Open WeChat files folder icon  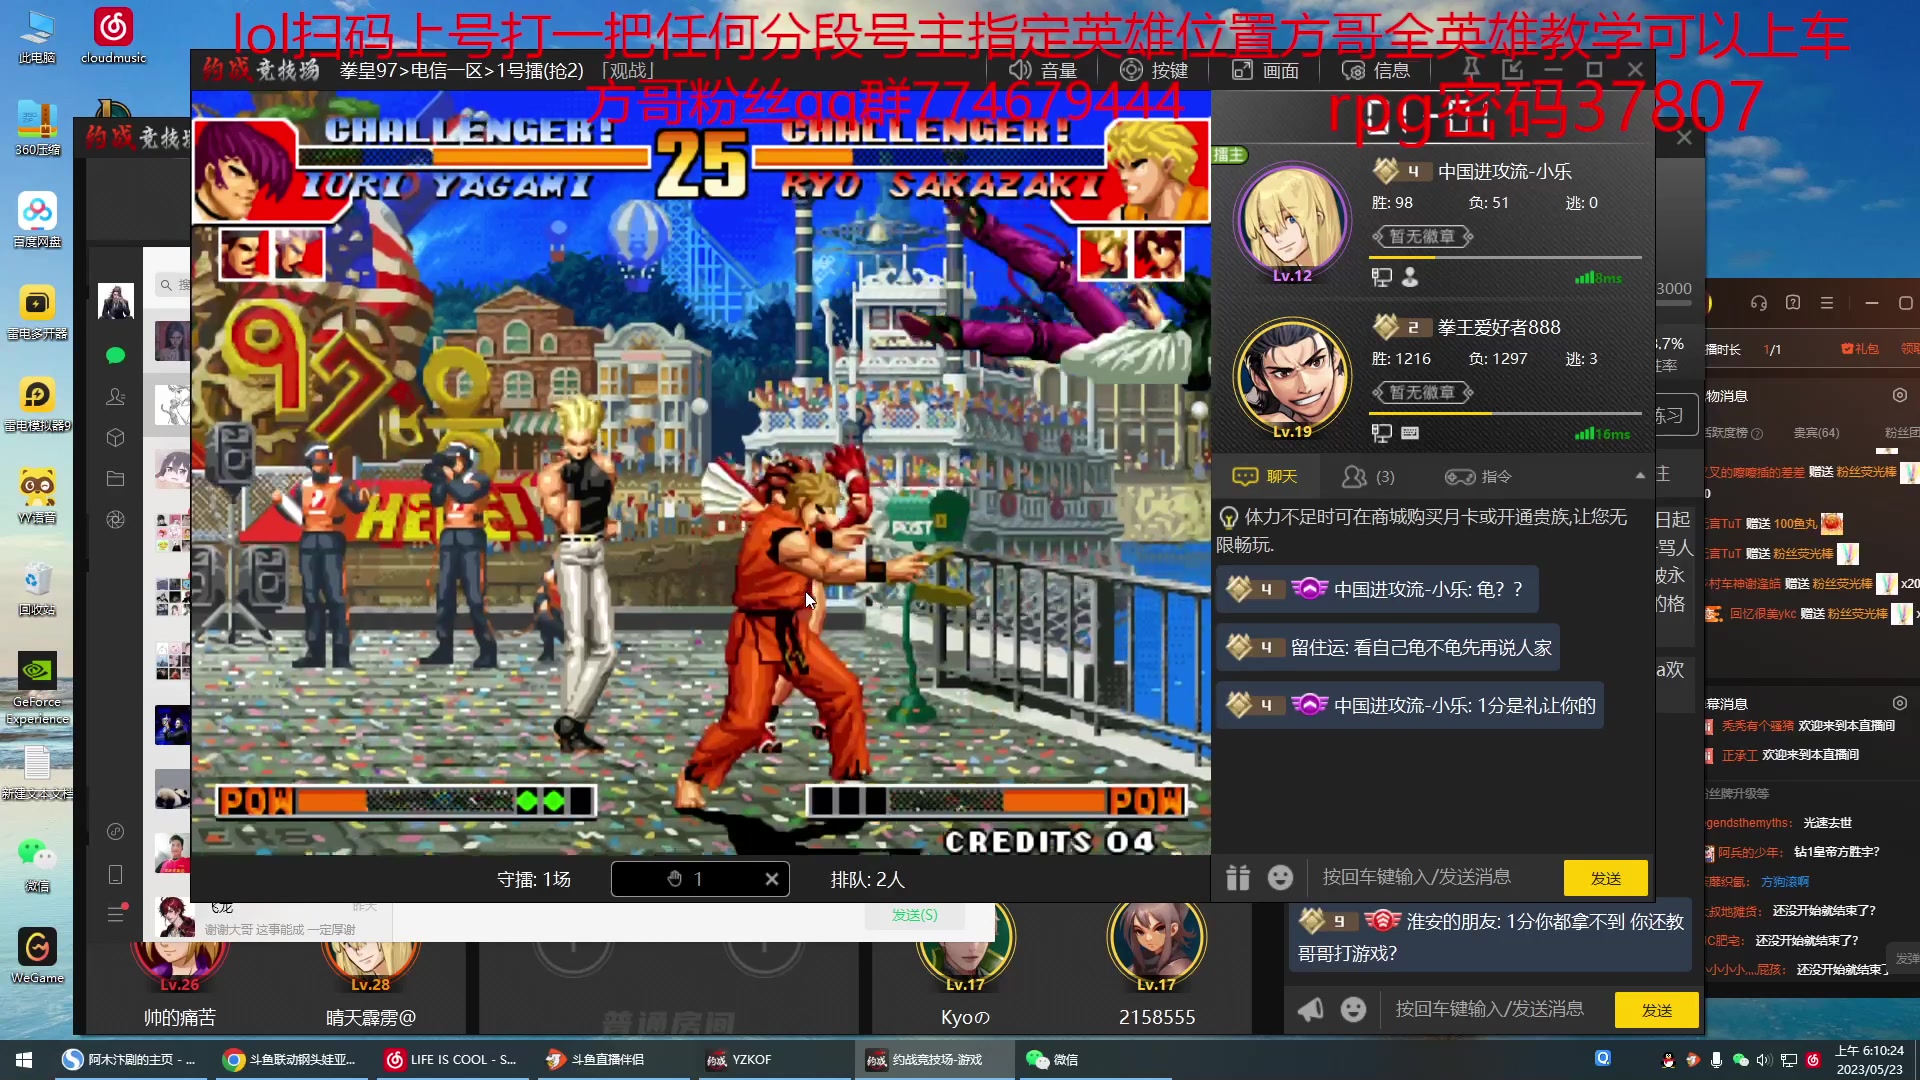115,478
